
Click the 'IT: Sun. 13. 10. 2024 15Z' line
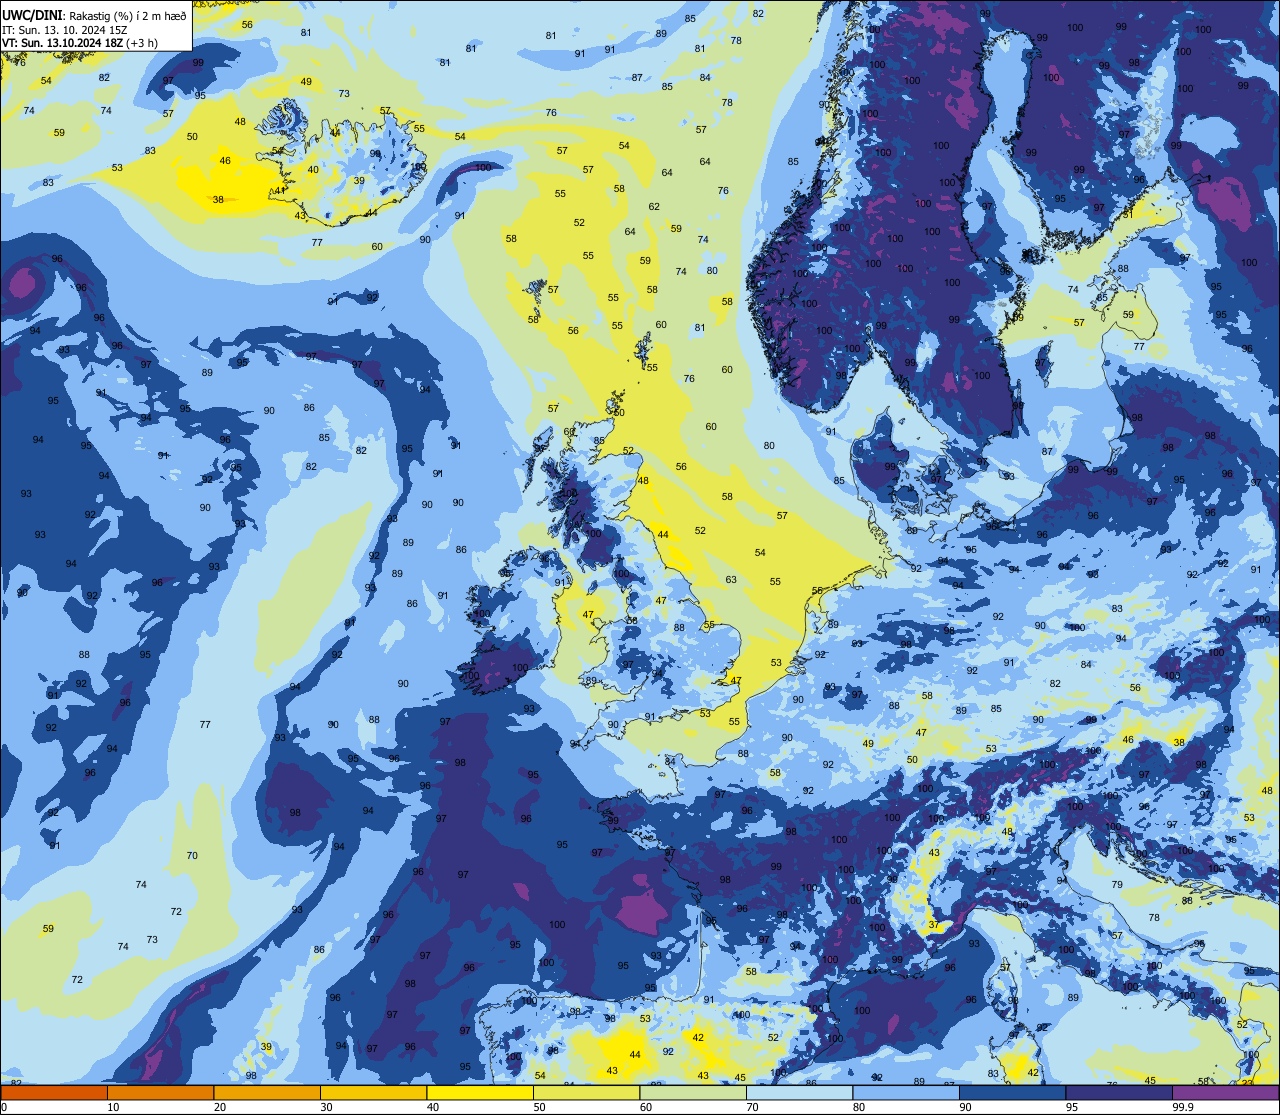point(63,30)
